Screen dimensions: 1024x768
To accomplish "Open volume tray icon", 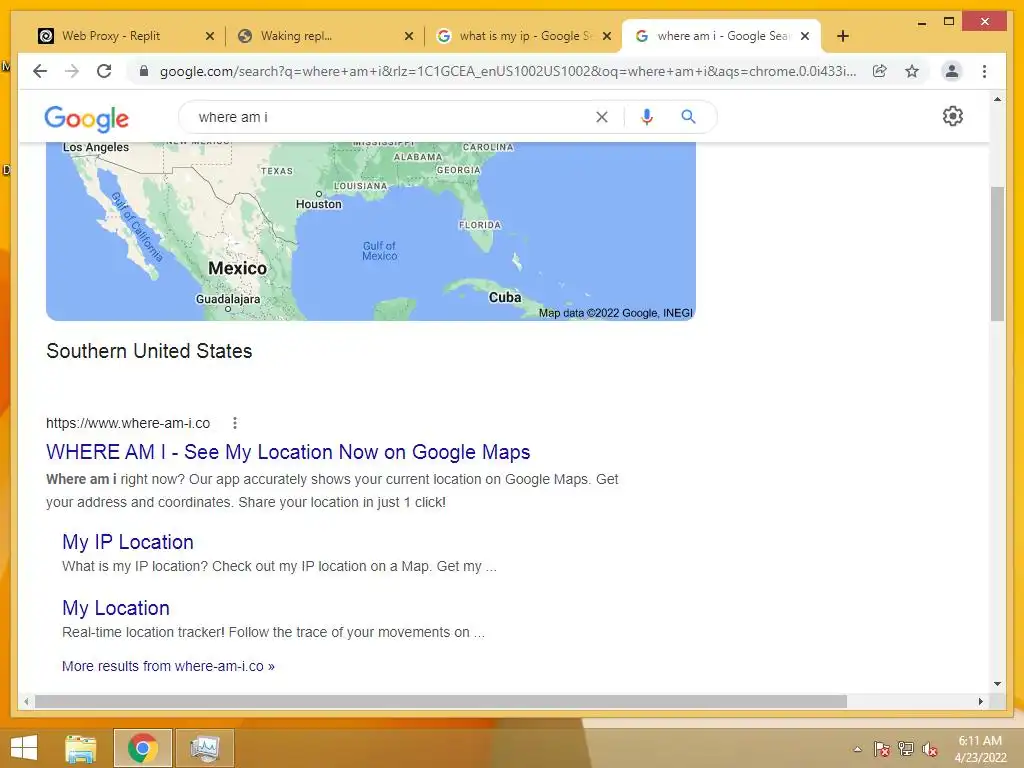I will point(929,749).
